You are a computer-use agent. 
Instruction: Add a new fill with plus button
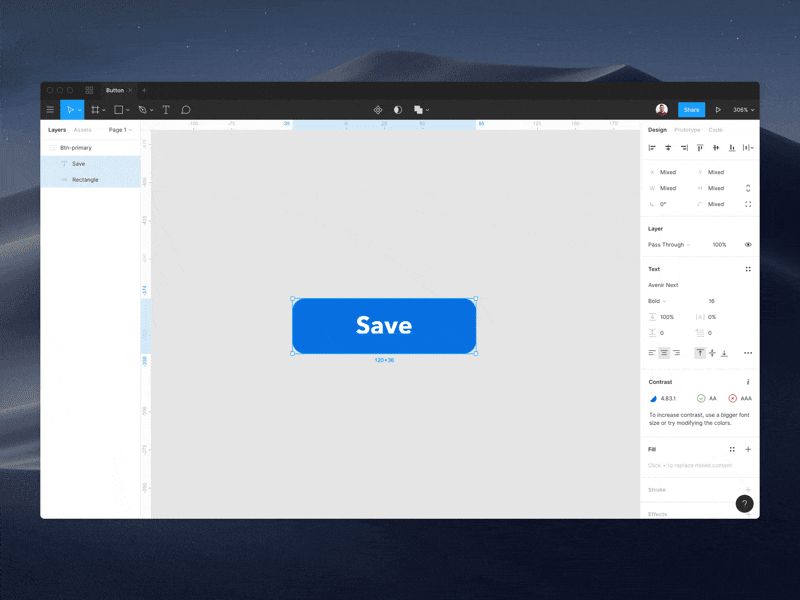[x=748, y=450]
